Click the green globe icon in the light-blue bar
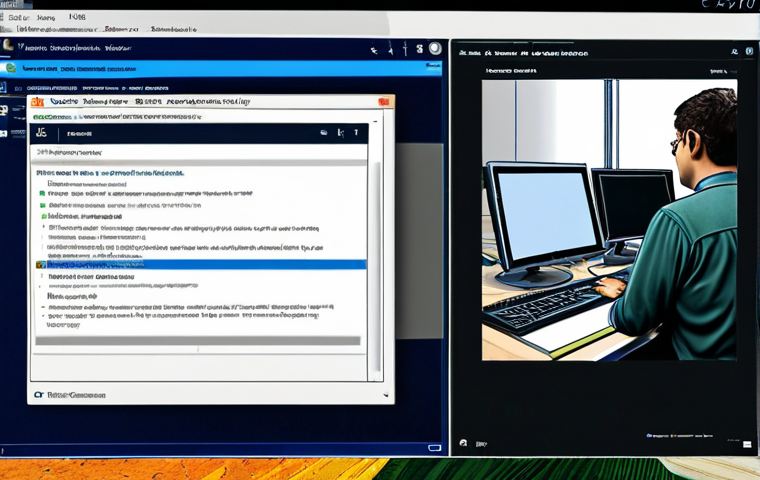 (11, 68)
